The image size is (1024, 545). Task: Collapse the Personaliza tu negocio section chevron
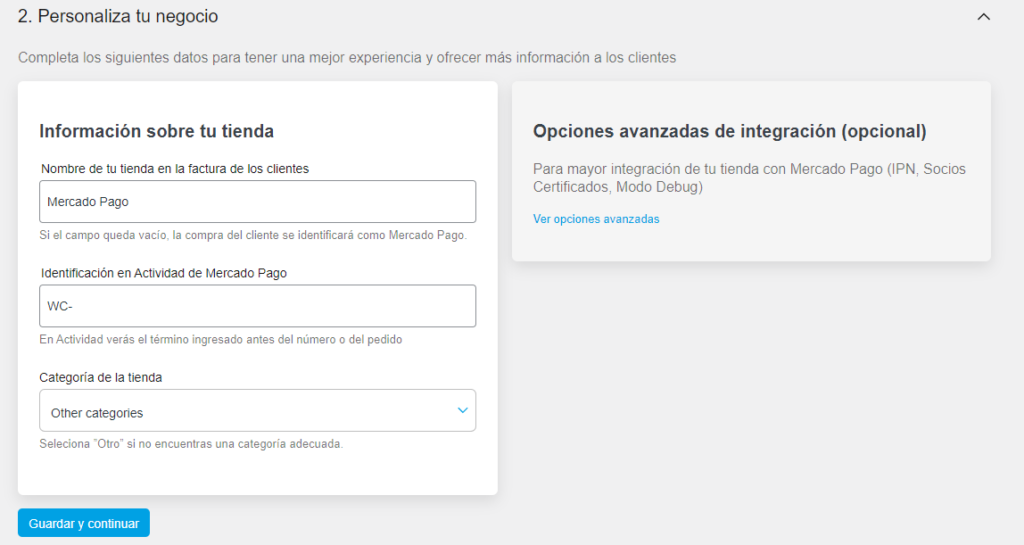click(984, 17)
